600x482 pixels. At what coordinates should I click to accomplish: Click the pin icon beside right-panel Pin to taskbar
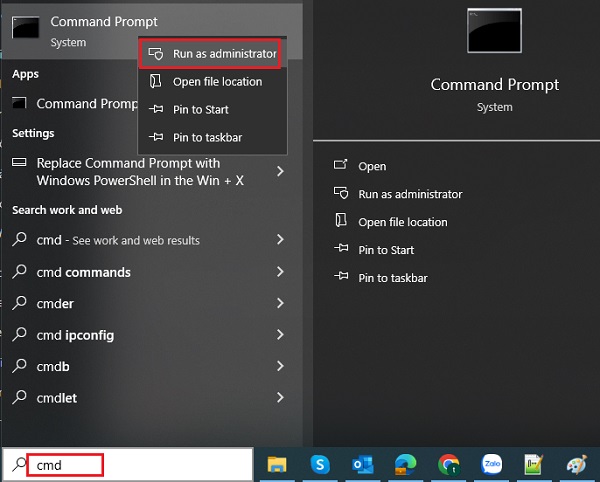[341, 275]
